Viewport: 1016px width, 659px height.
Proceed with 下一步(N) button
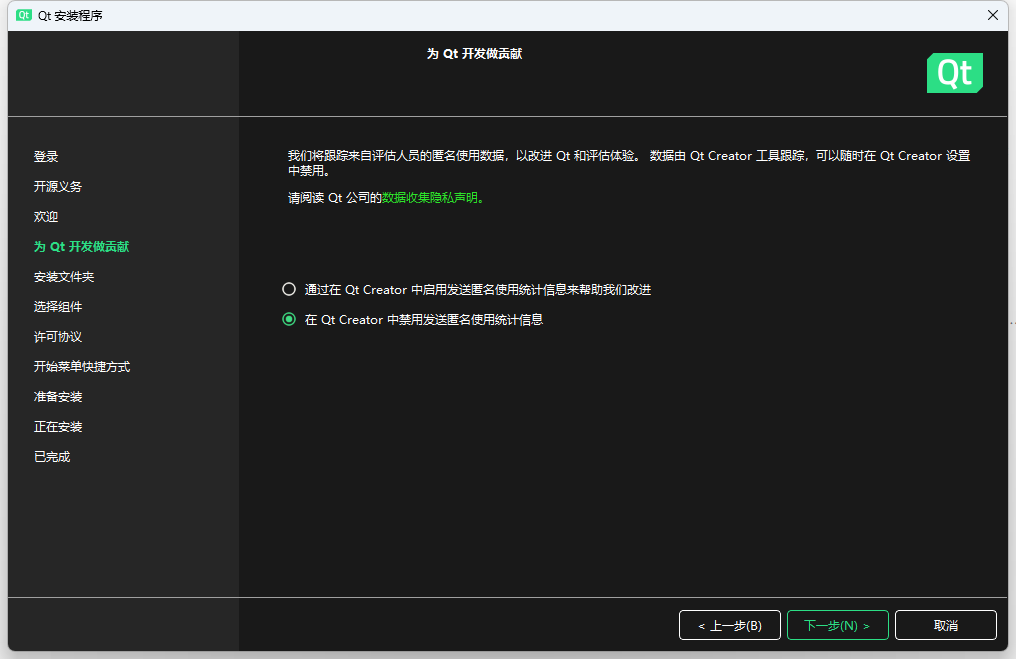click(837, 625)
